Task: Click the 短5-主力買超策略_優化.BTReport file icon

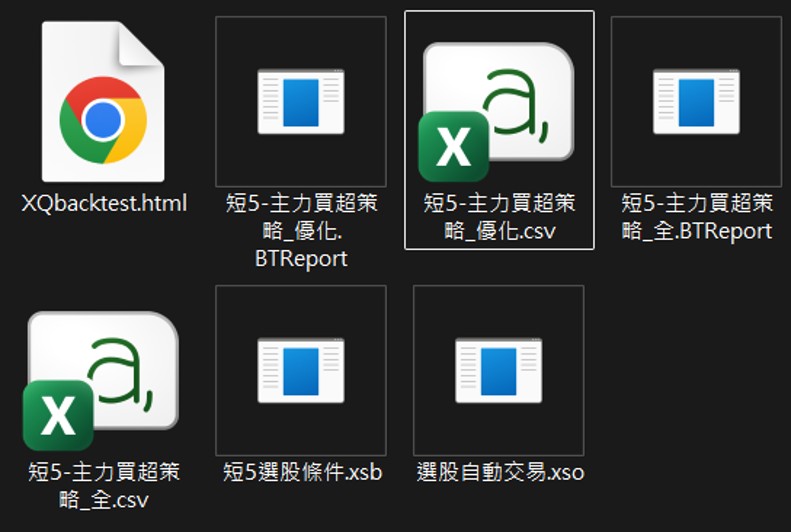Action: pyautogui.click(x=300, y=101)
